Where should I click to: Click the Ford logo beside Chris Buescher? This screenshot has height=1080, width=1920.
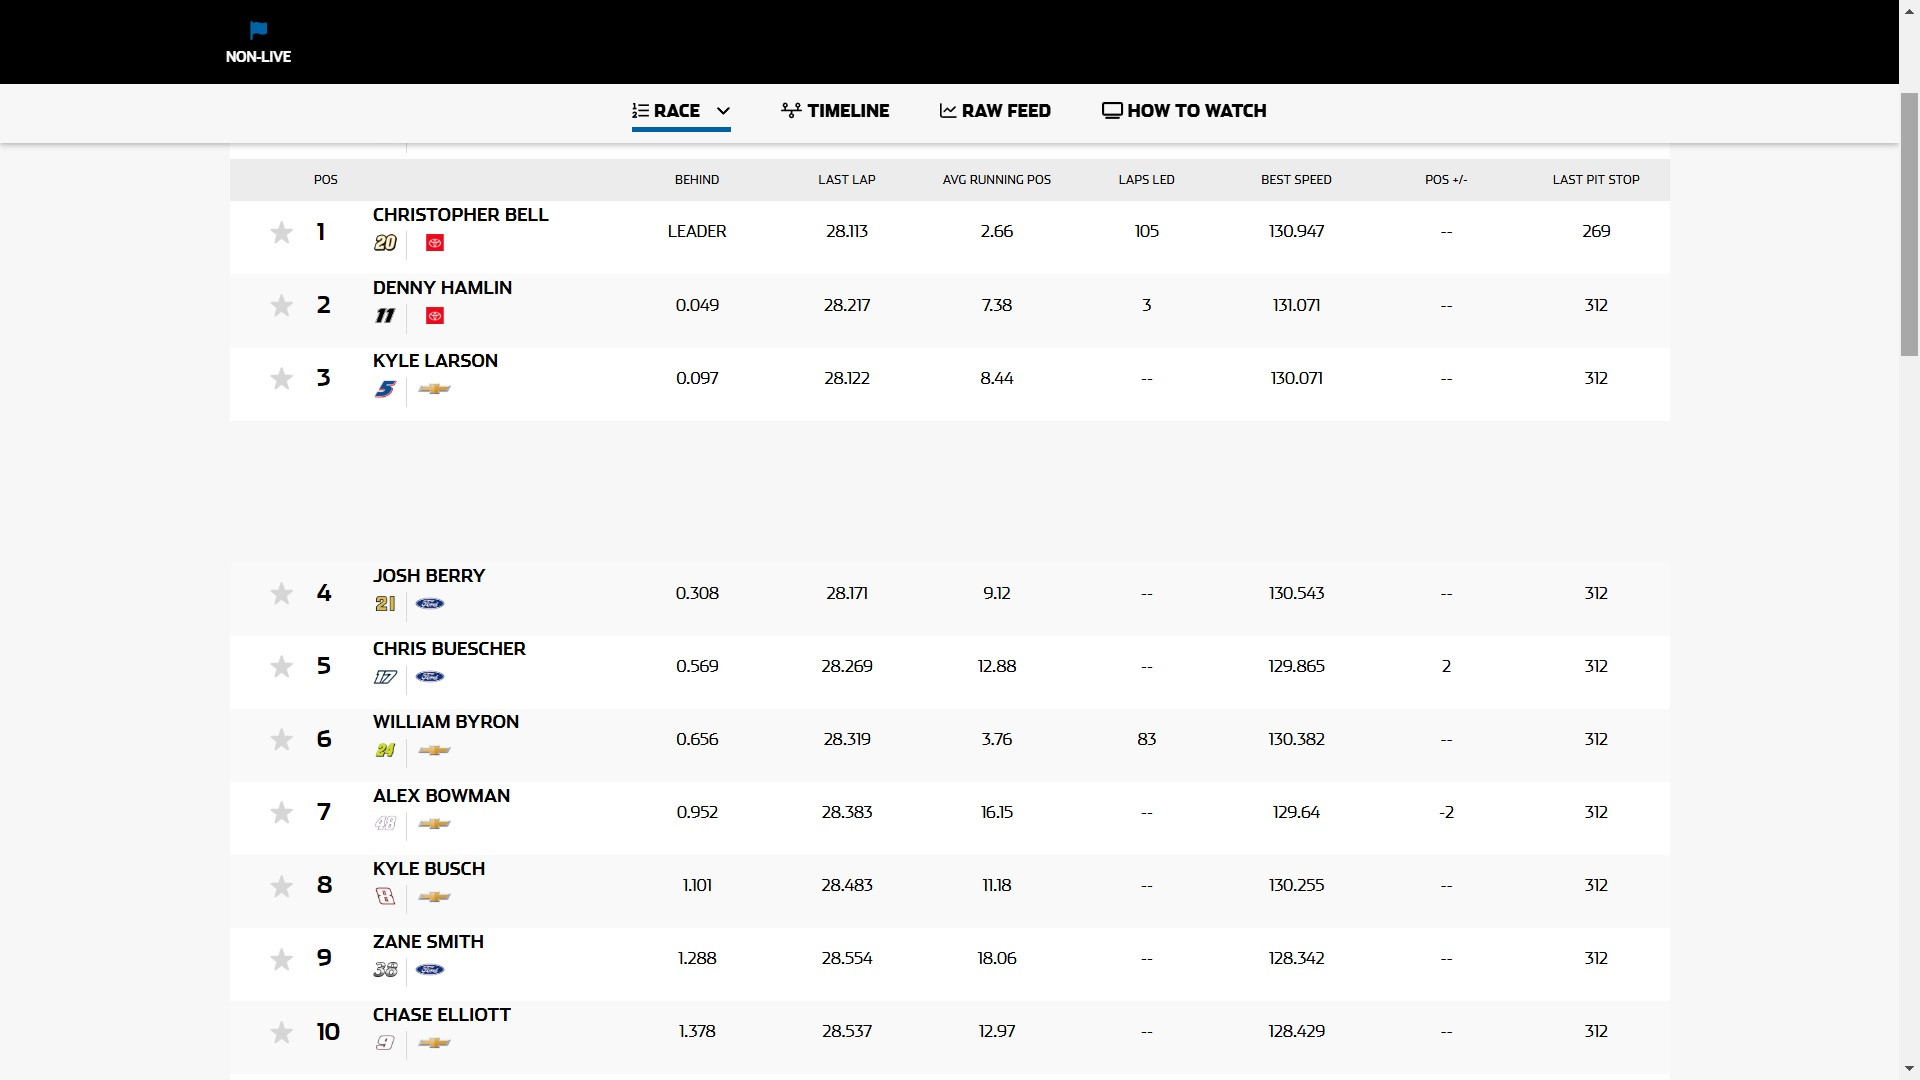[x=430, y=677]
